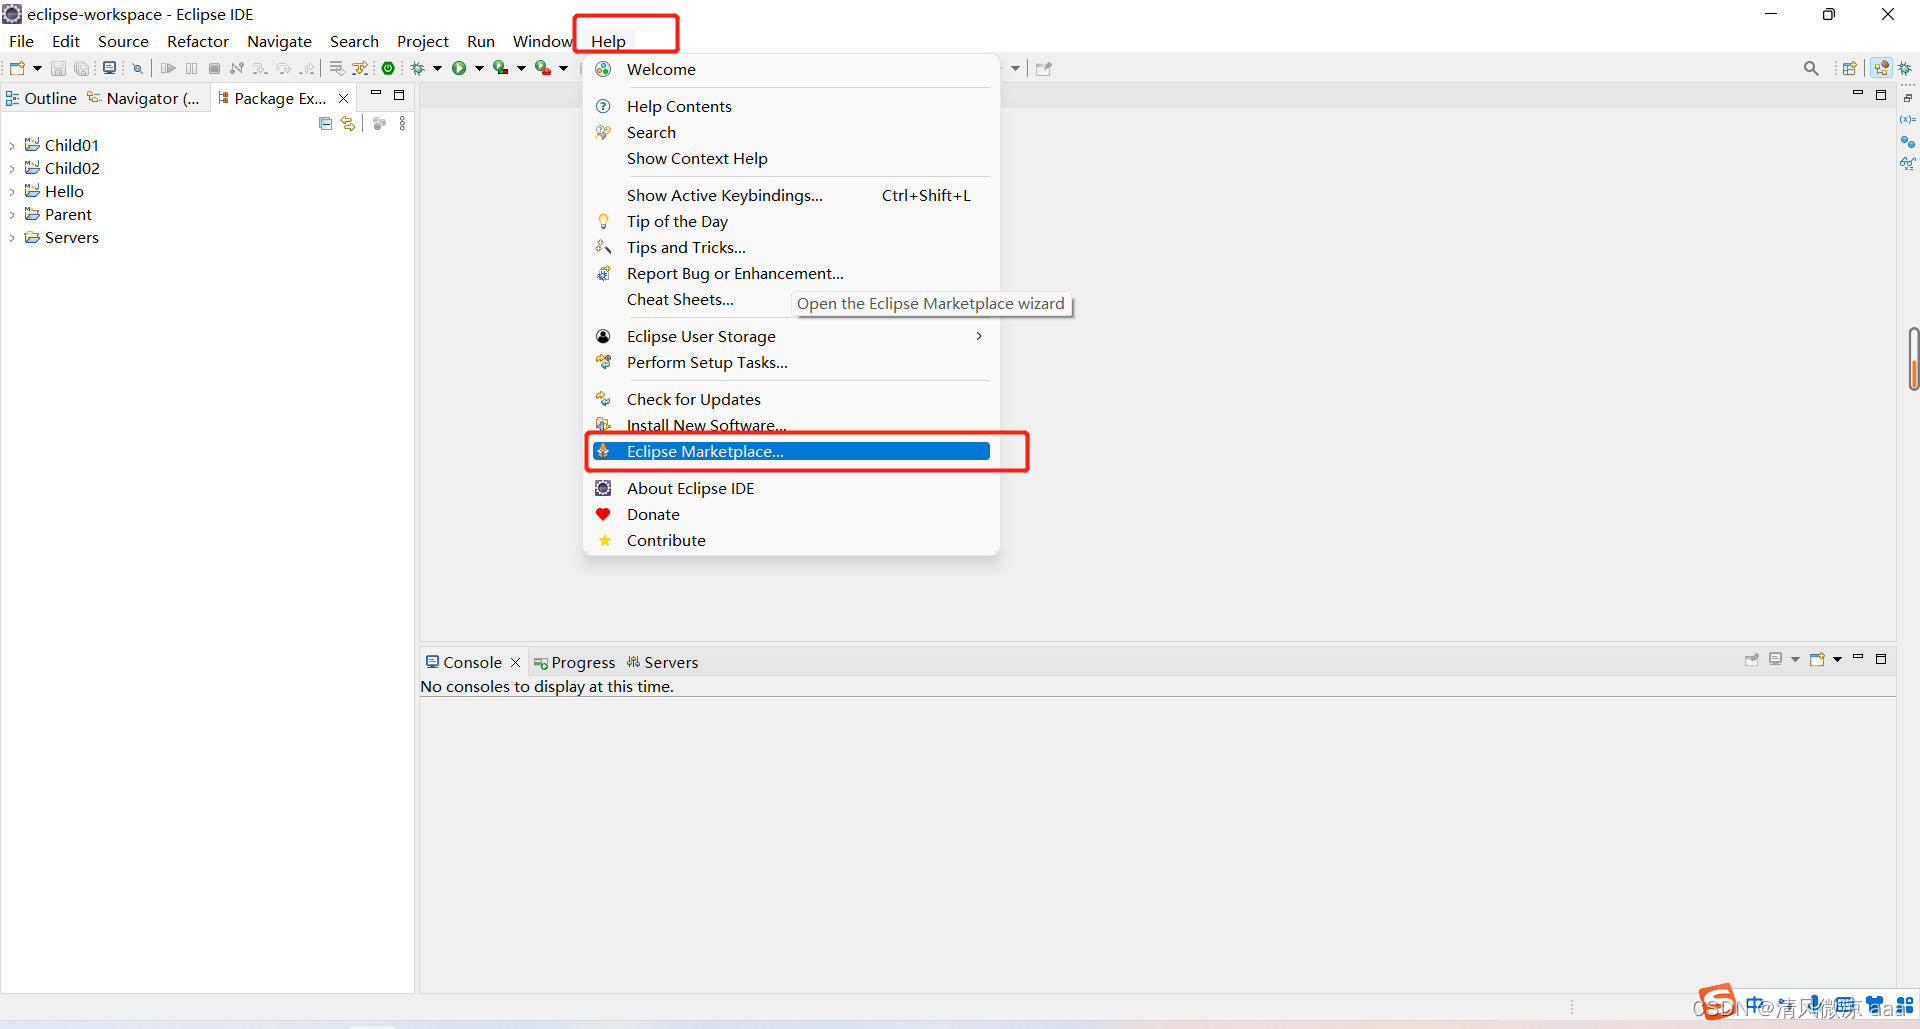Minimize the Package Explorer panel
The image size is (1920, 1029).
[376, 94]
